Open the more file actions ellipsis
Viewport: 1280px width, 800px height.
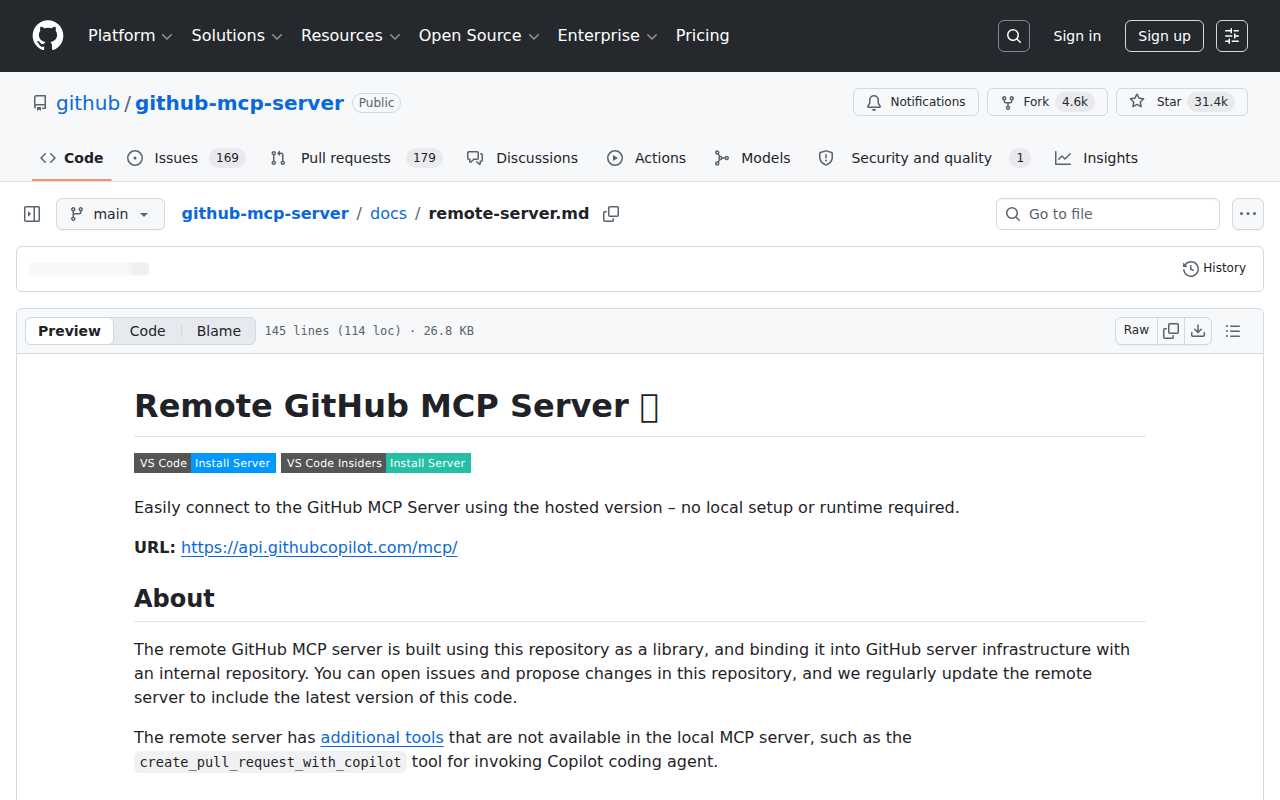(x=1248, y=214)
